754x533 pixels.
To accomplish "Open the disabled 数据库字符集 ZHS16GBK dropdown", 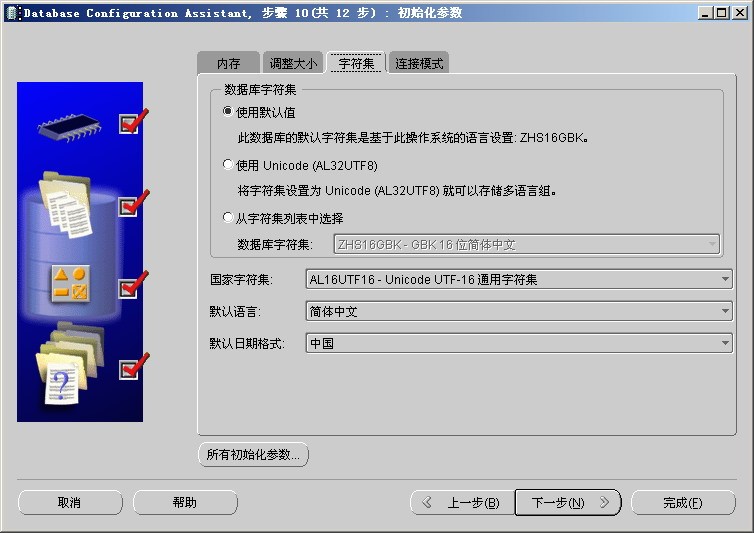I will point(527,244).
